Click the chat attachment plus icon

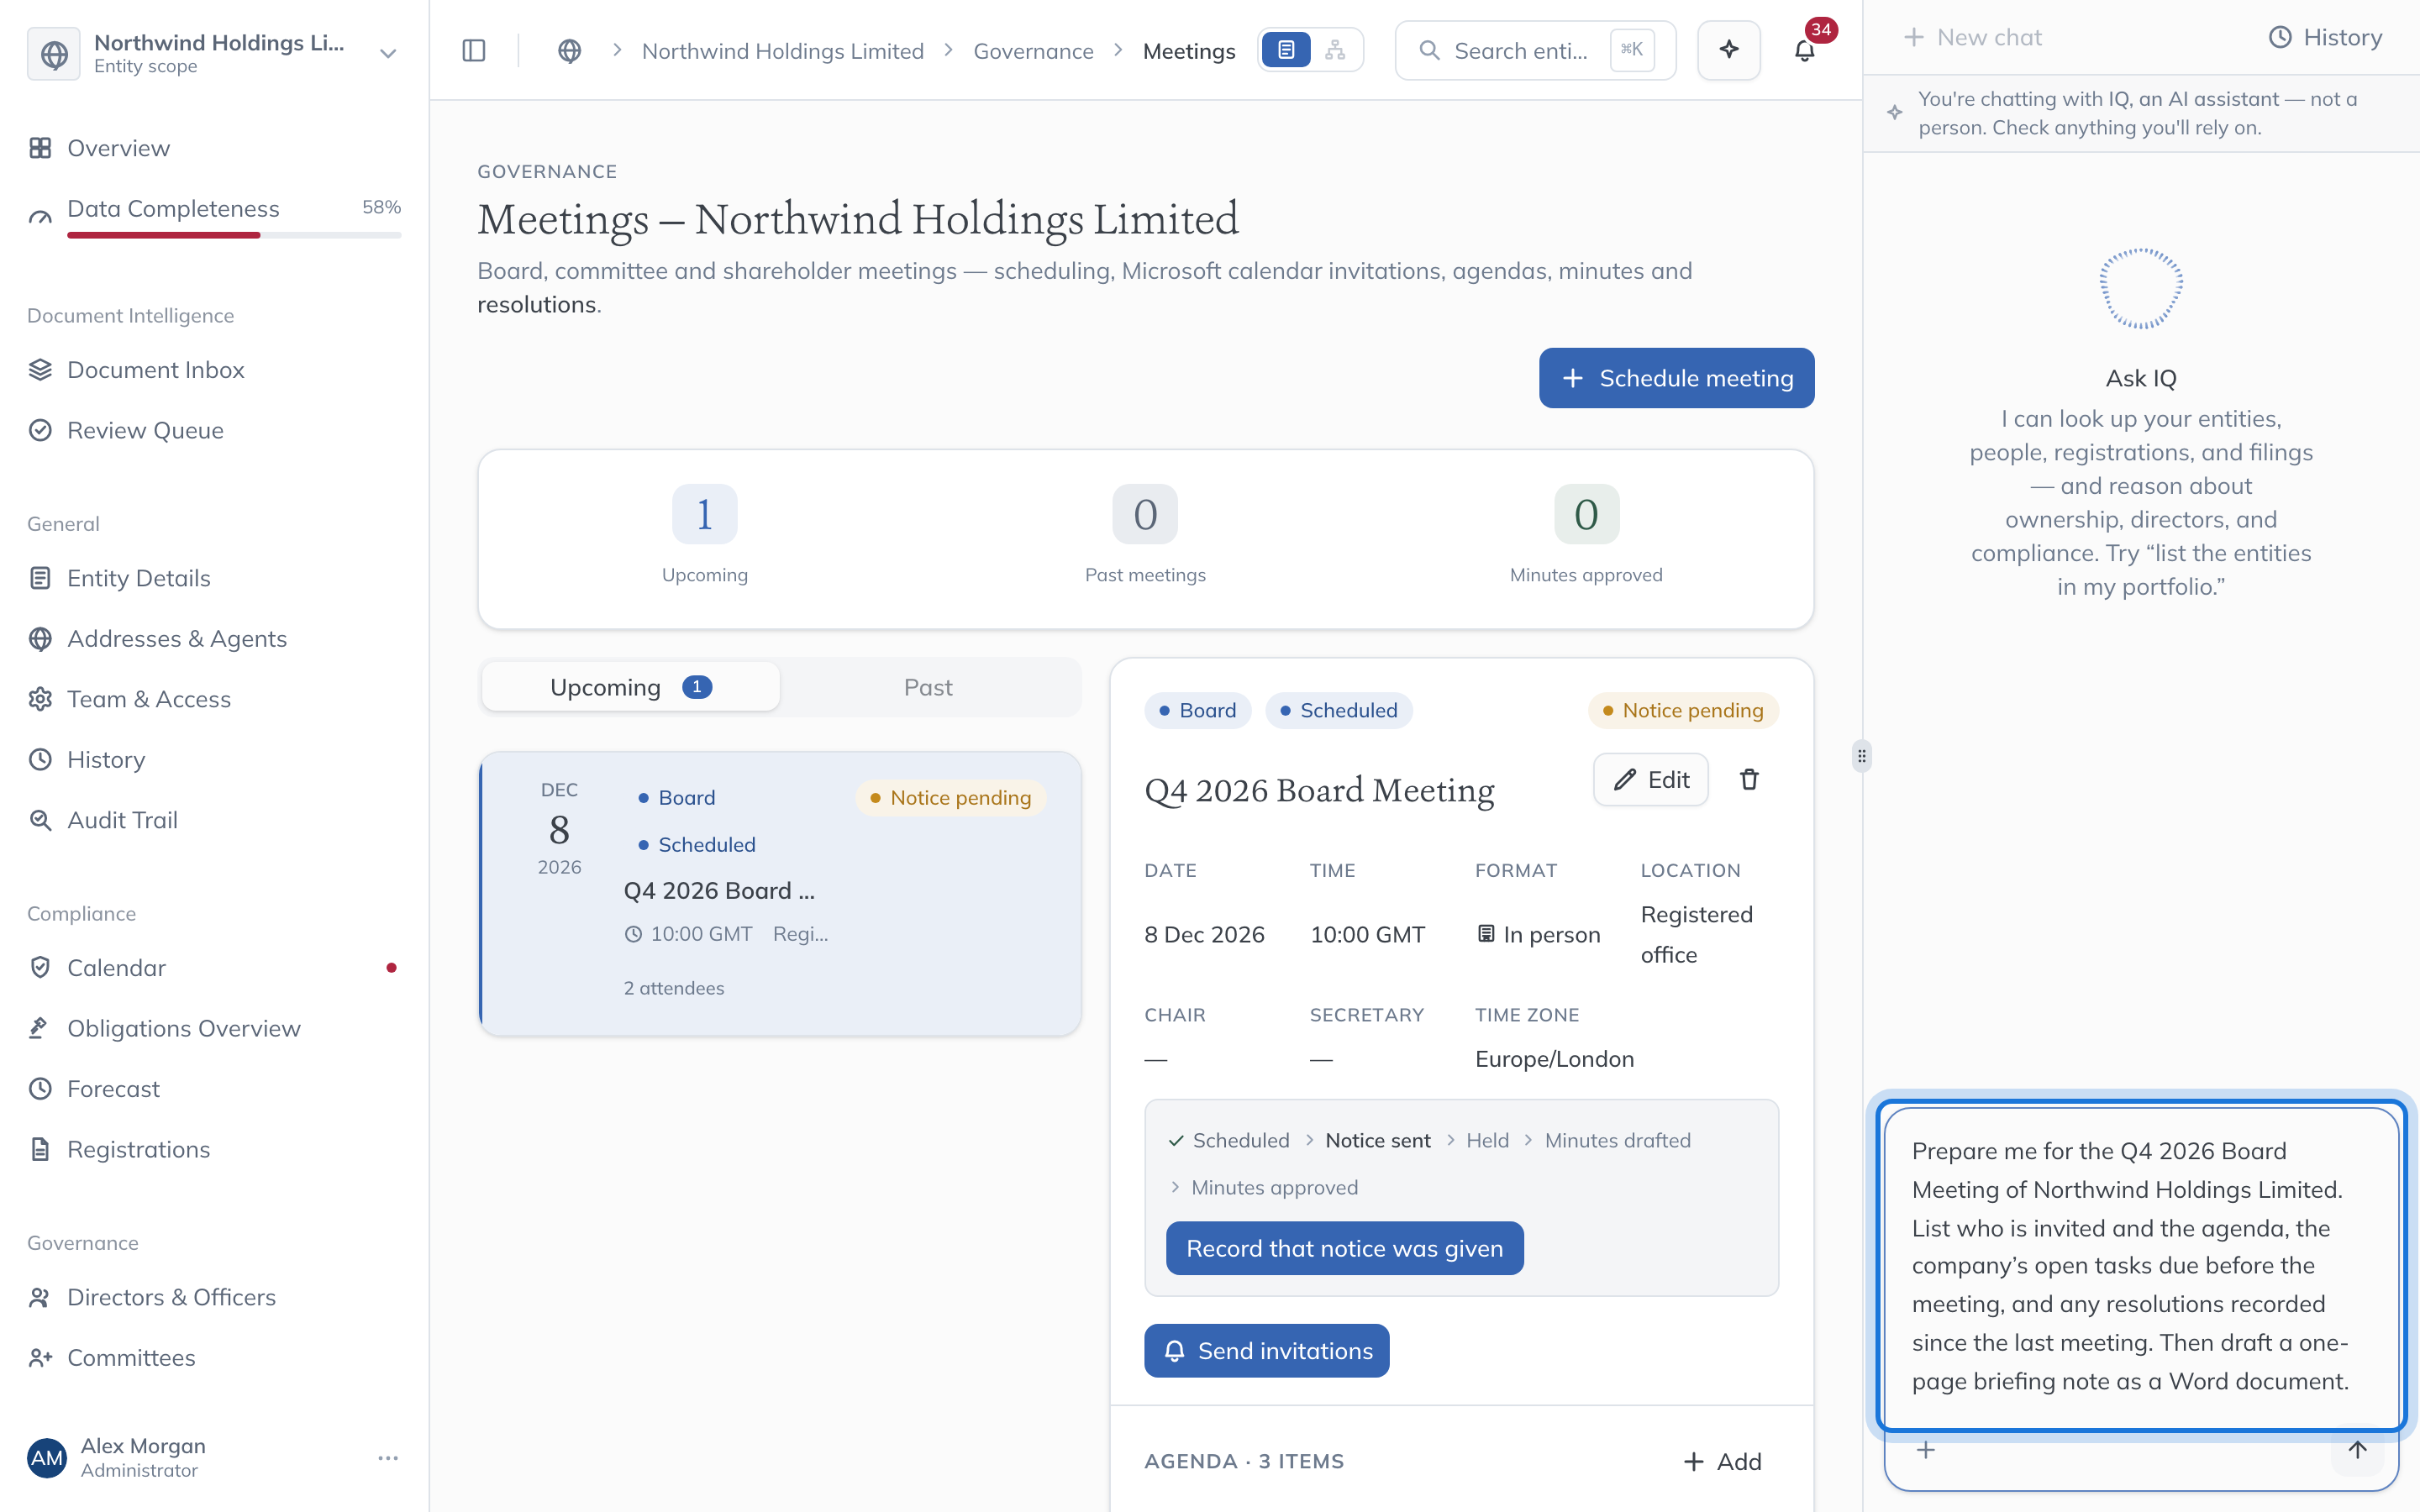point(1926,1449)
